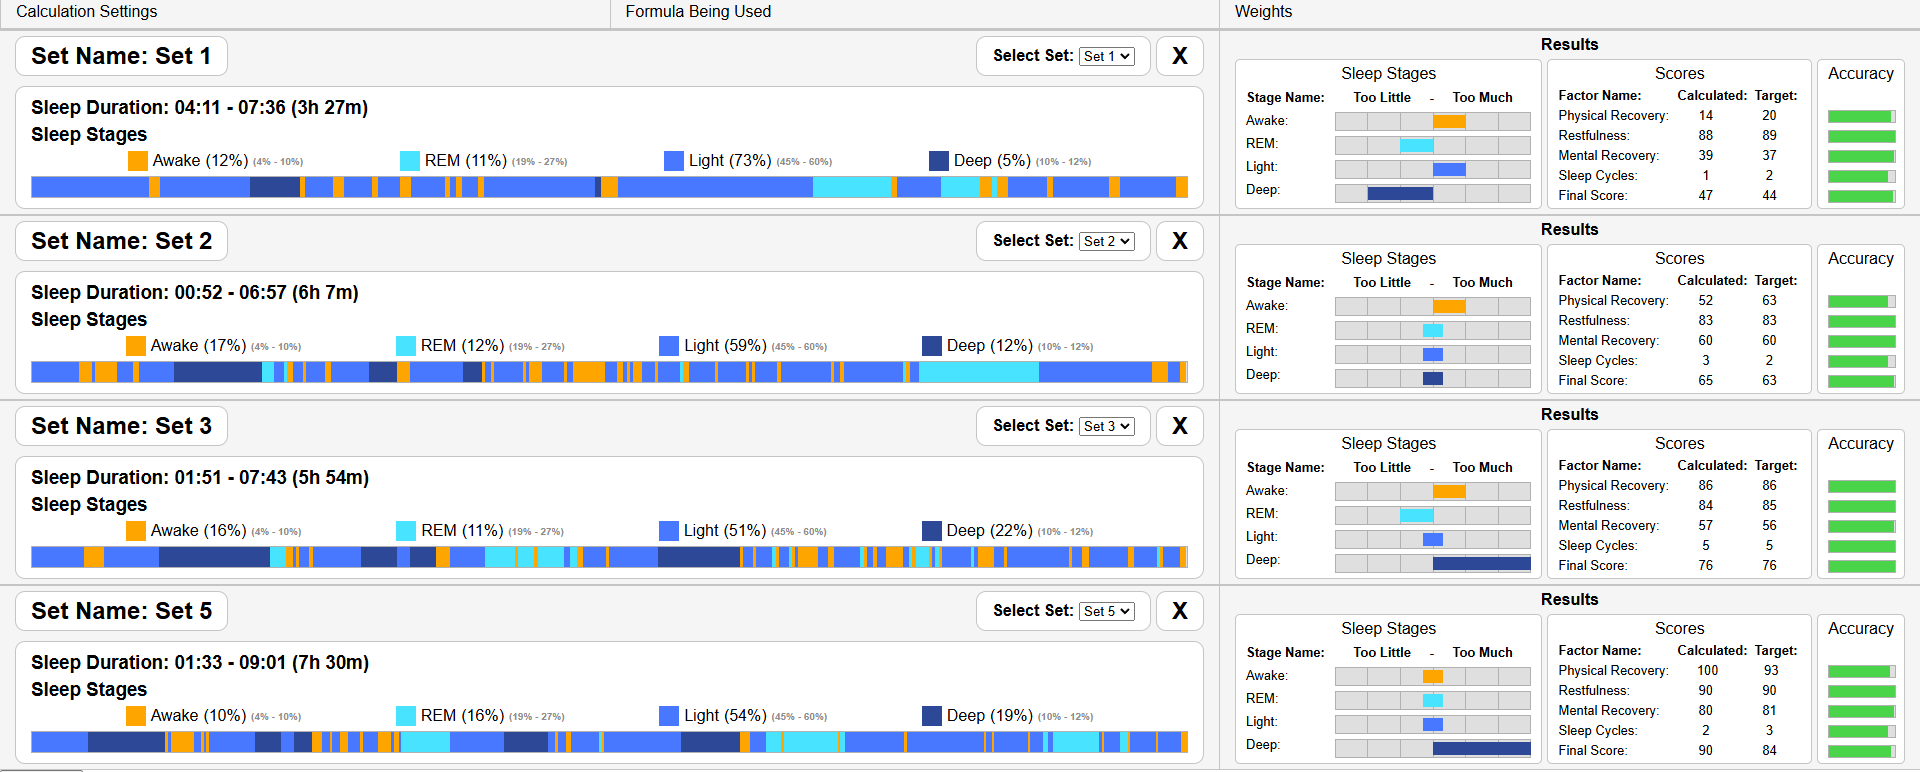Image resolution: width=1920 pixels, height=772 pixels.
Task: Go to the Weights tab
Action: coord(1263,12)
